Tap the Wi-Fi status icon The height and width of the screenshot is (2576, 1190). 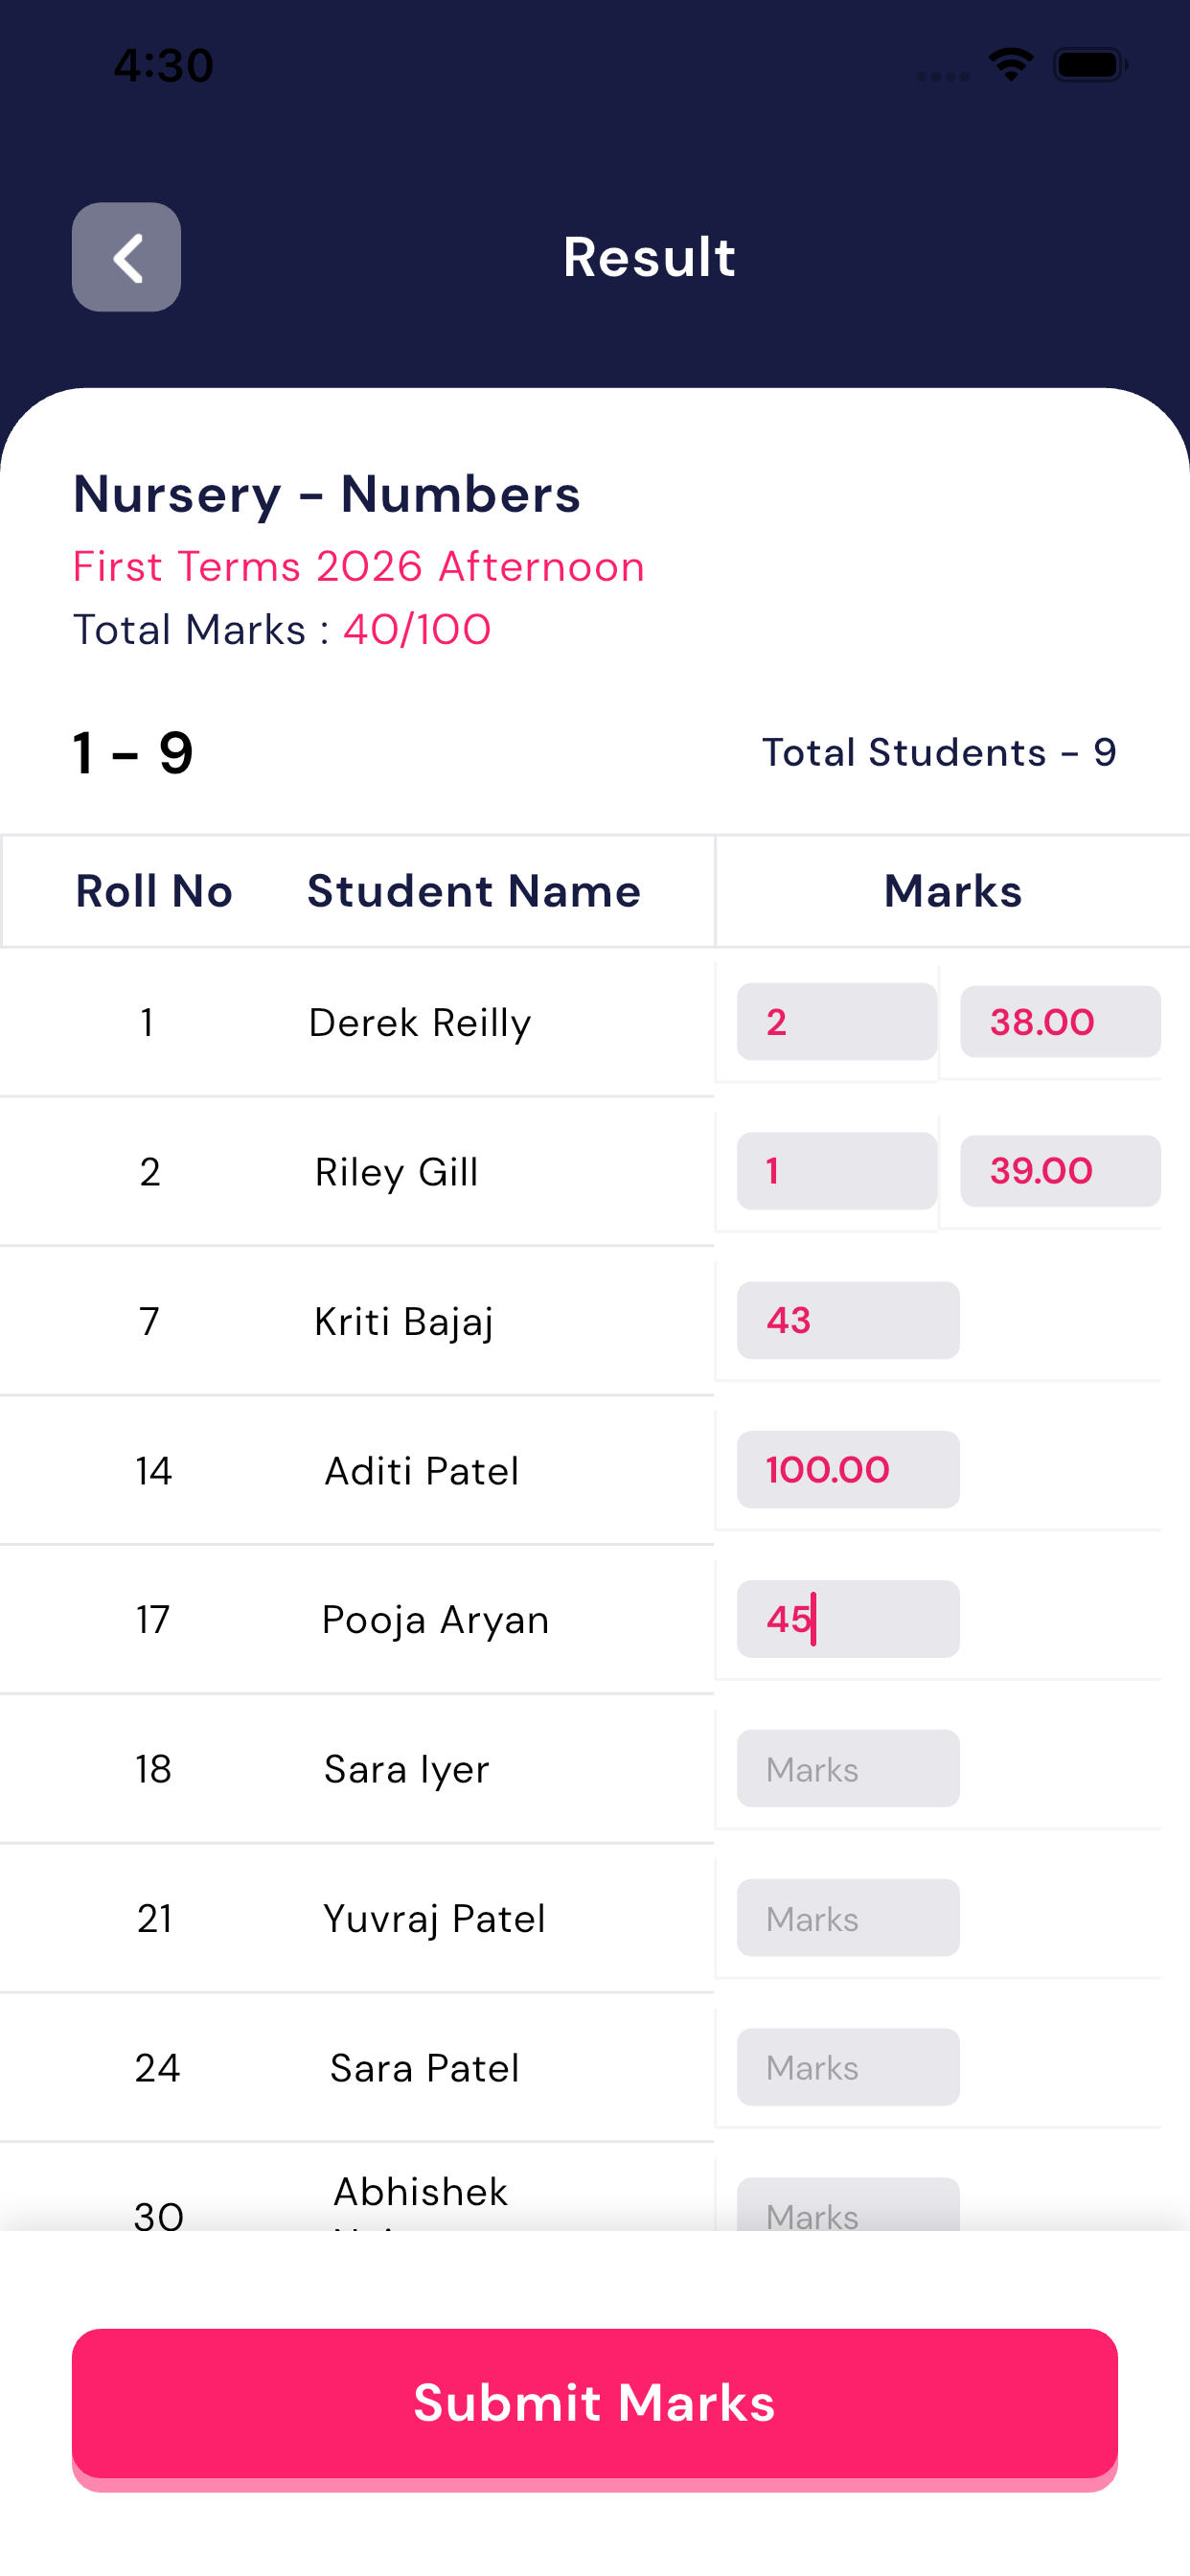[x=1010, y=65]
